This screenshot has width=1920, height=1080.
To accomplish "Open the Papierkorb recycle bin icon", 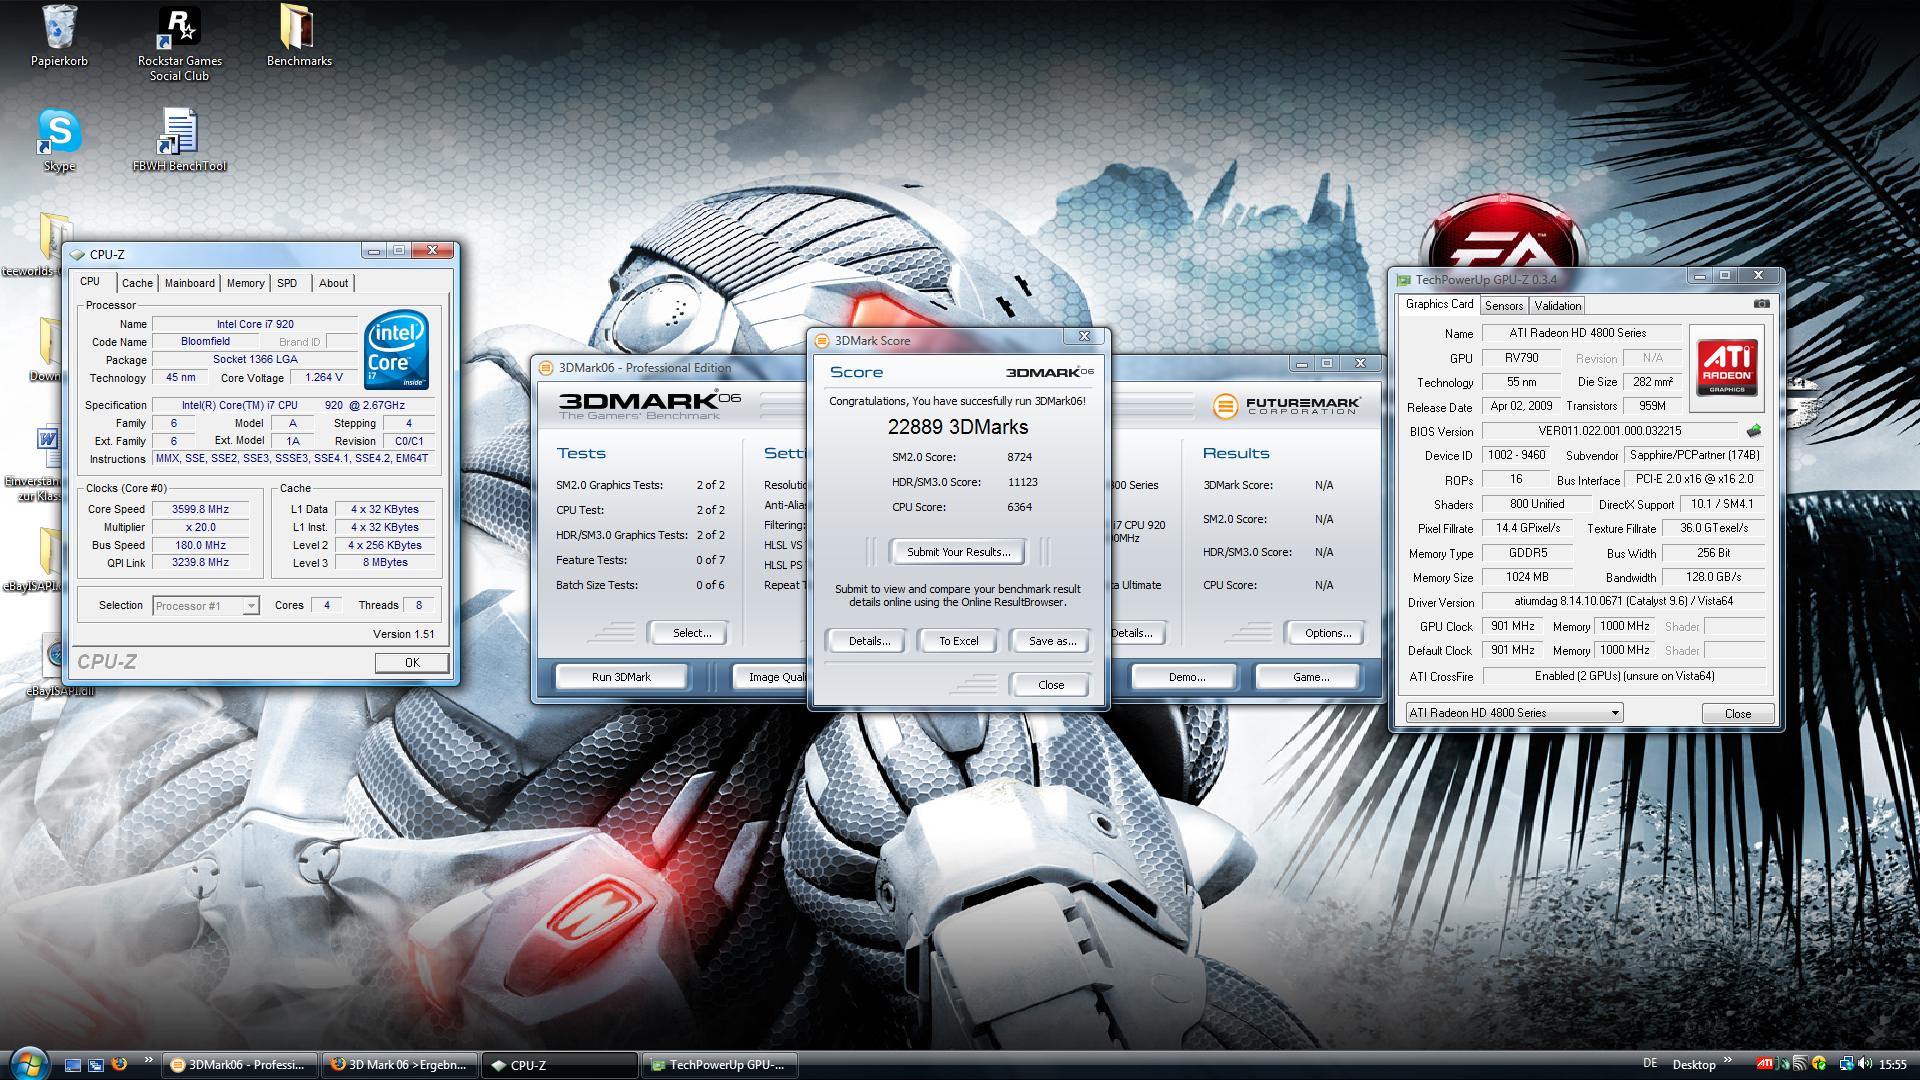I will [59, 37].
